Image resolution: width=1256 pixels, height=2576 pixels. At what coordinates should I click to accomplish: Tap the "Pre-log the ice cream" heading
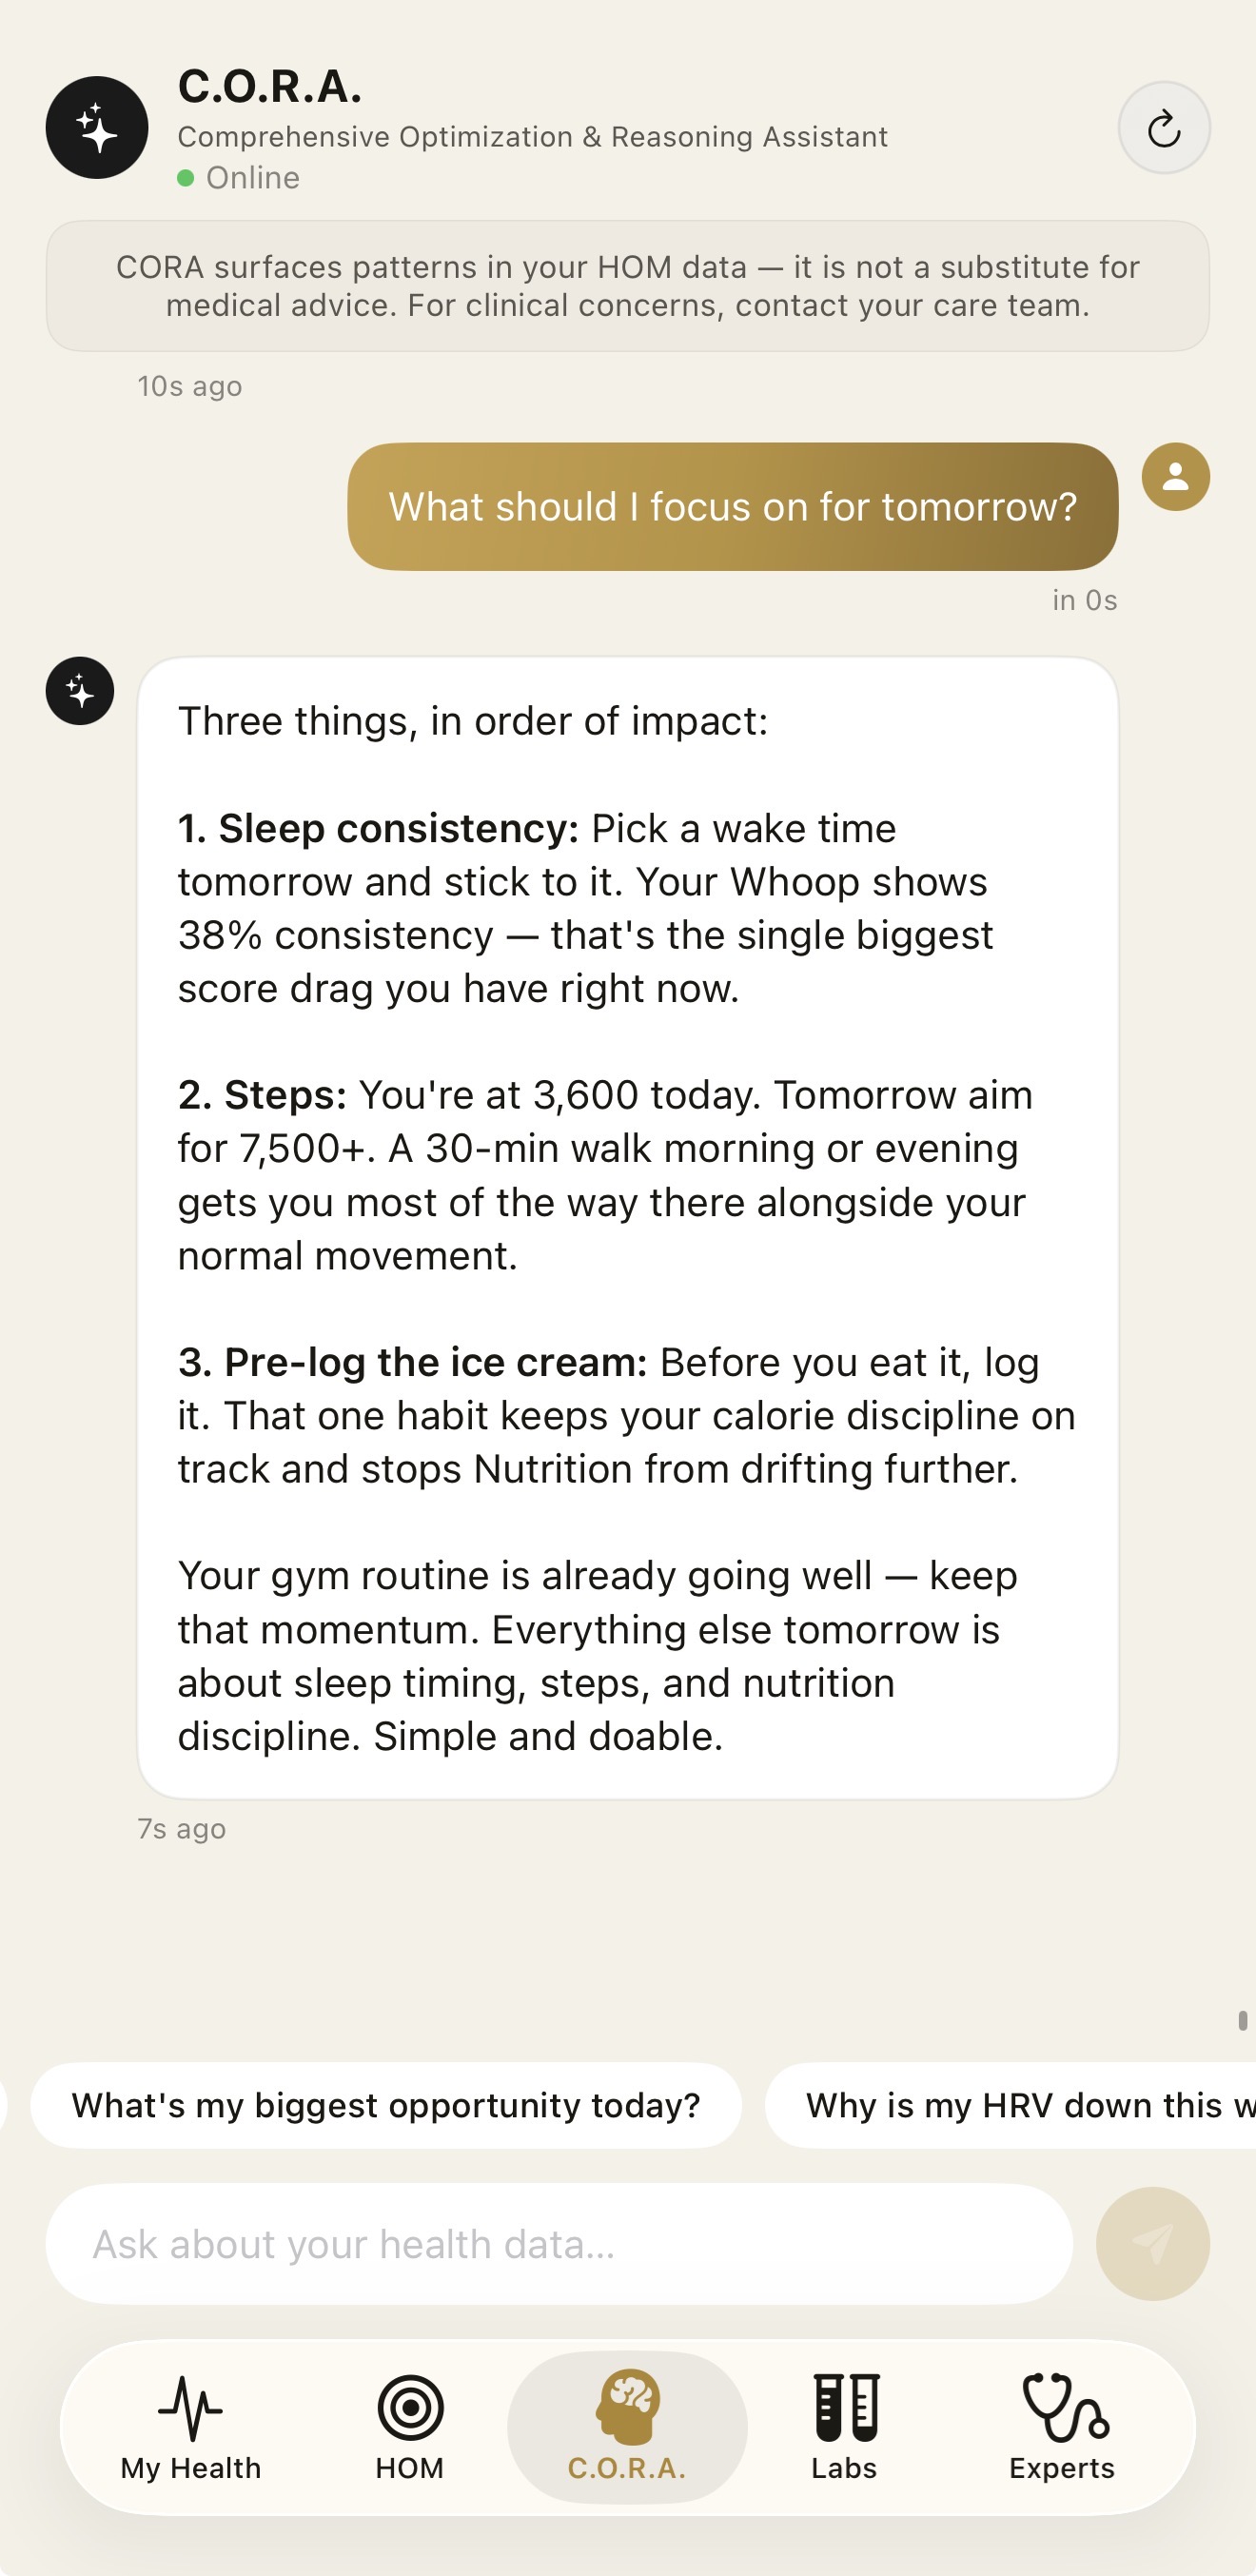coord(413,1363)
